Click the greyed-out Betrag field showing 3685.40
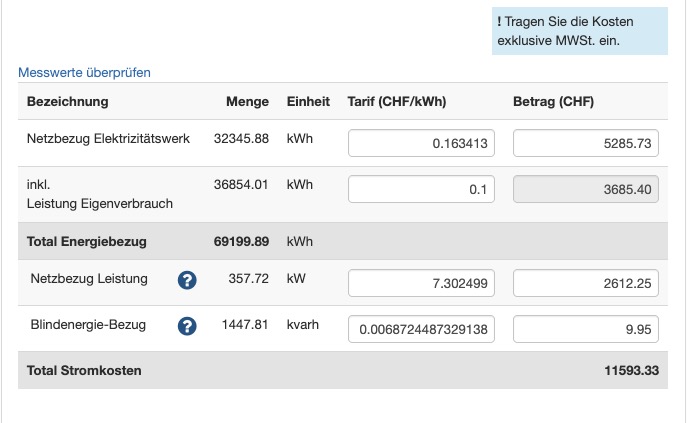Screen dimensions: 689x423 pos(586,190)
